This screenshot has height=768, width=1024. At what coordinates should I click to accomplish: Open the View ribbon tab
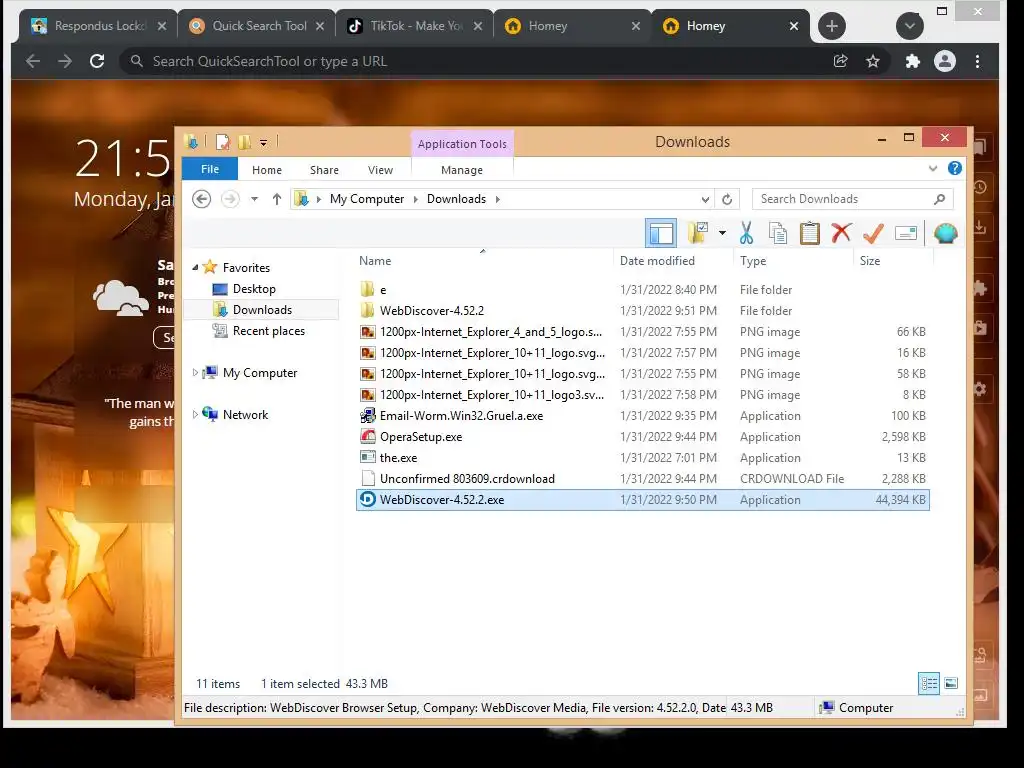pos(380,170)
